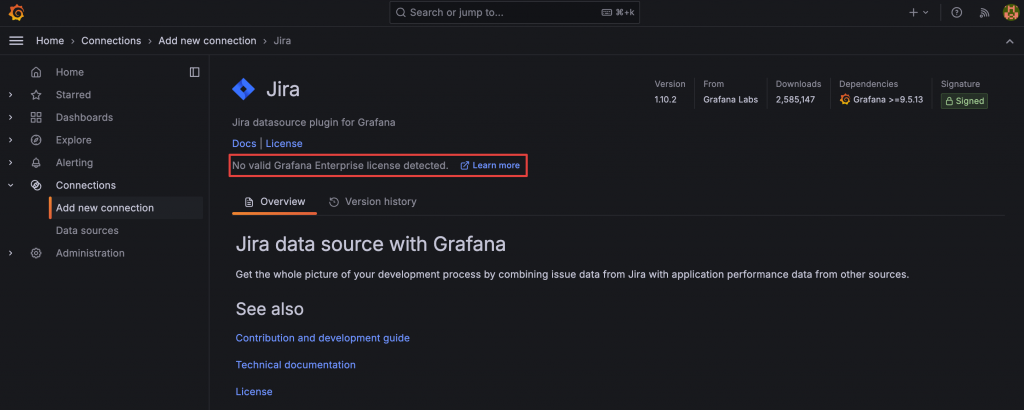Screen dimensions: 1024x410
Task: Expand the Administration section arrow
Action: coord(10,253)
